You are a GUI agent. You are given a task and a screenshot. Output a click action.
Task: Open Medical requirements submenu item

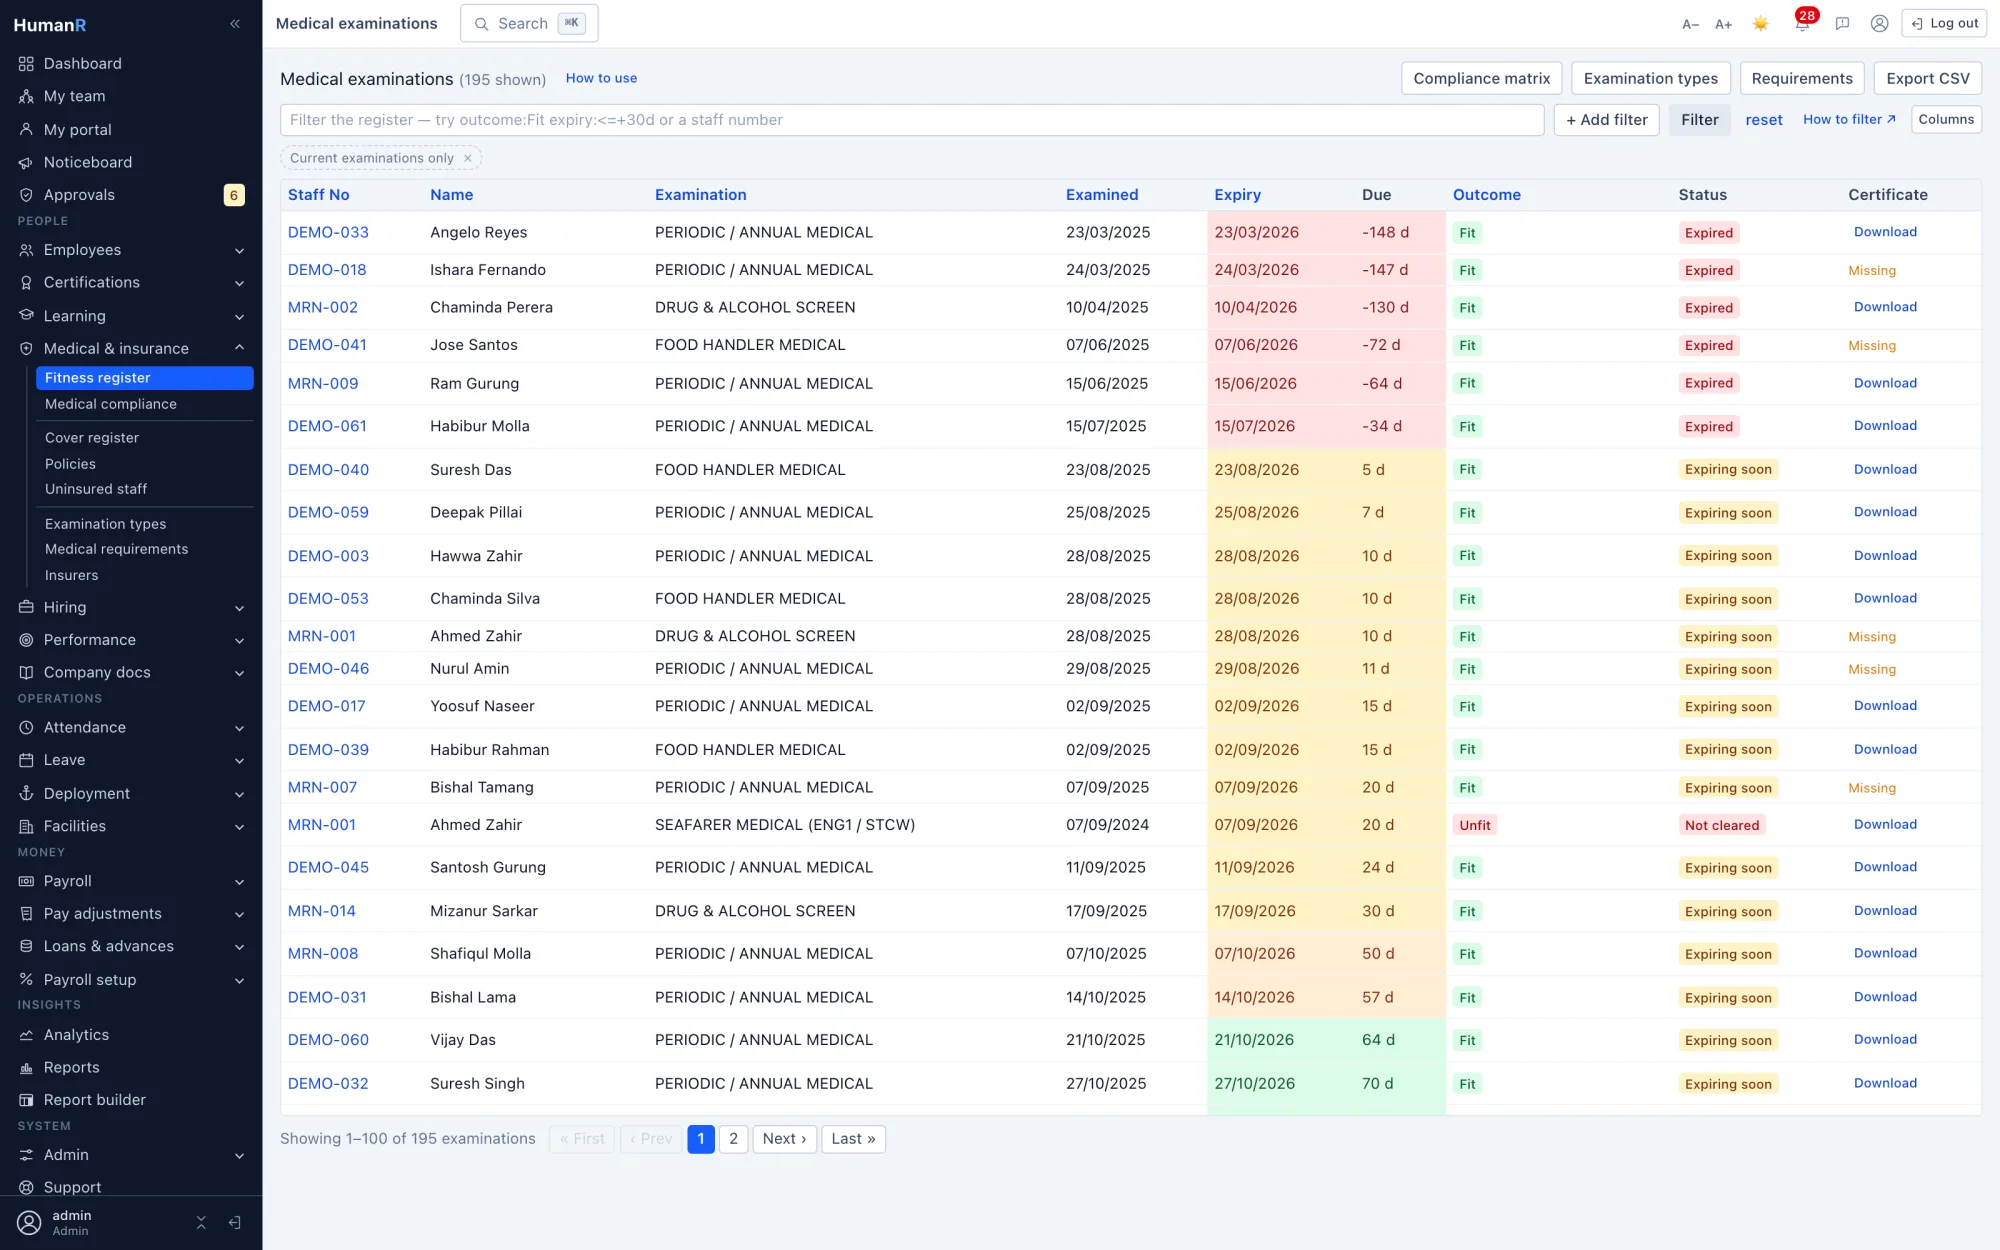click(117, 549)
